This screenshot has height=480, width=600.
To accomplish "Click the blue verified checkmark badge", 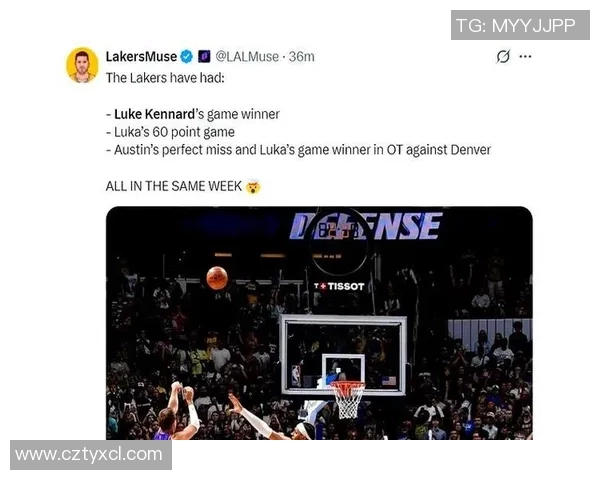I will (187, 57).
